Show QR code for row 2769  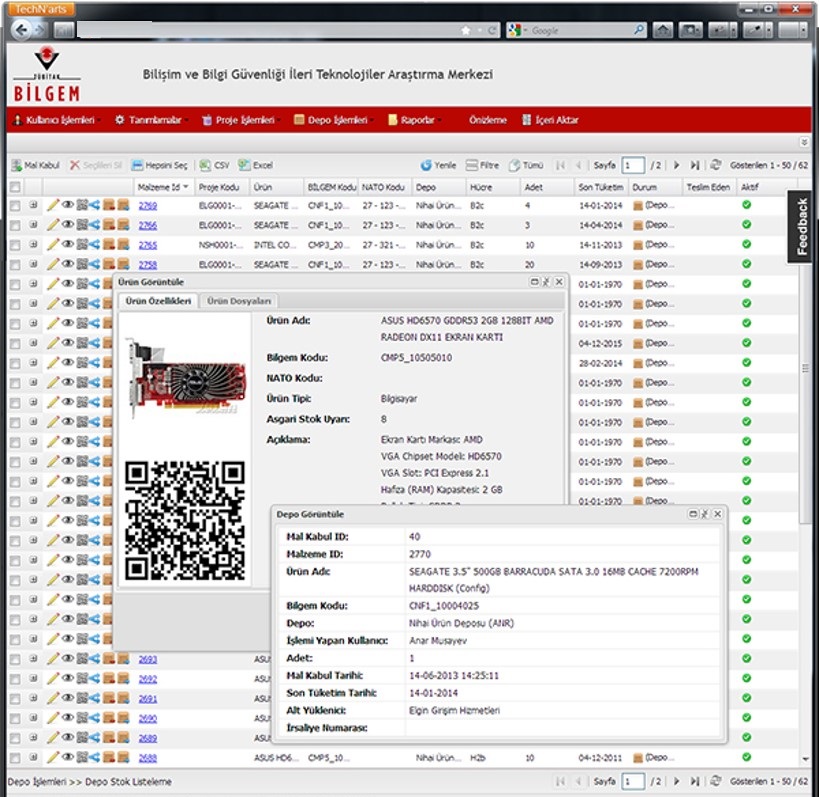[82, 205]
